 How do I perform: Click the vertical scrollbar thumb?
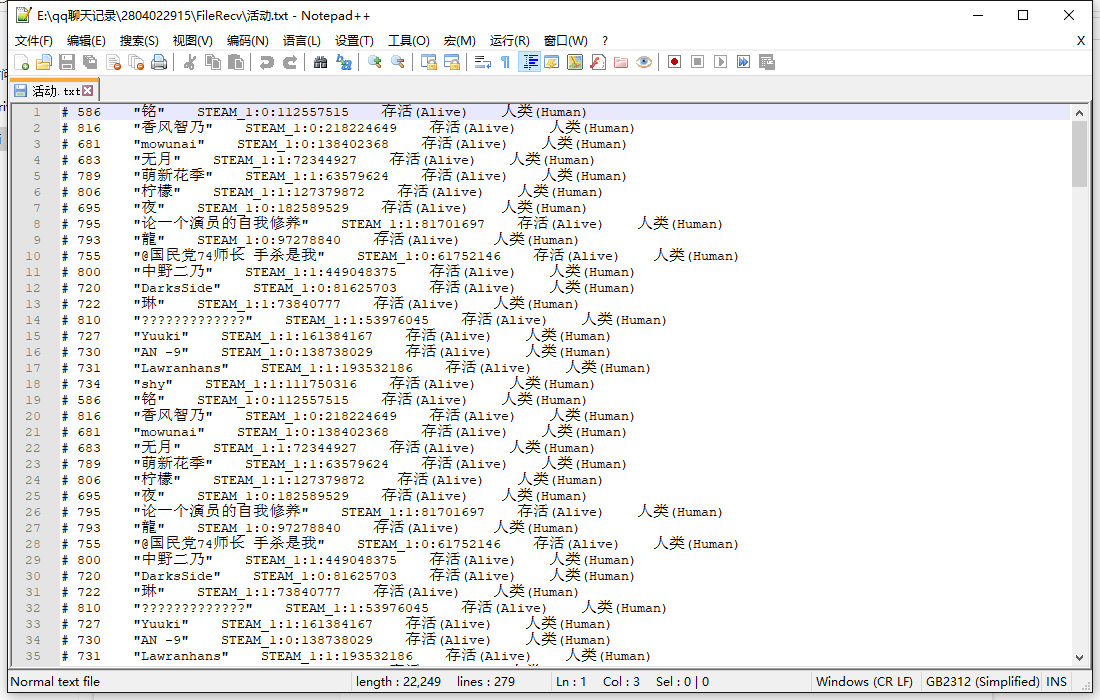1079,154
